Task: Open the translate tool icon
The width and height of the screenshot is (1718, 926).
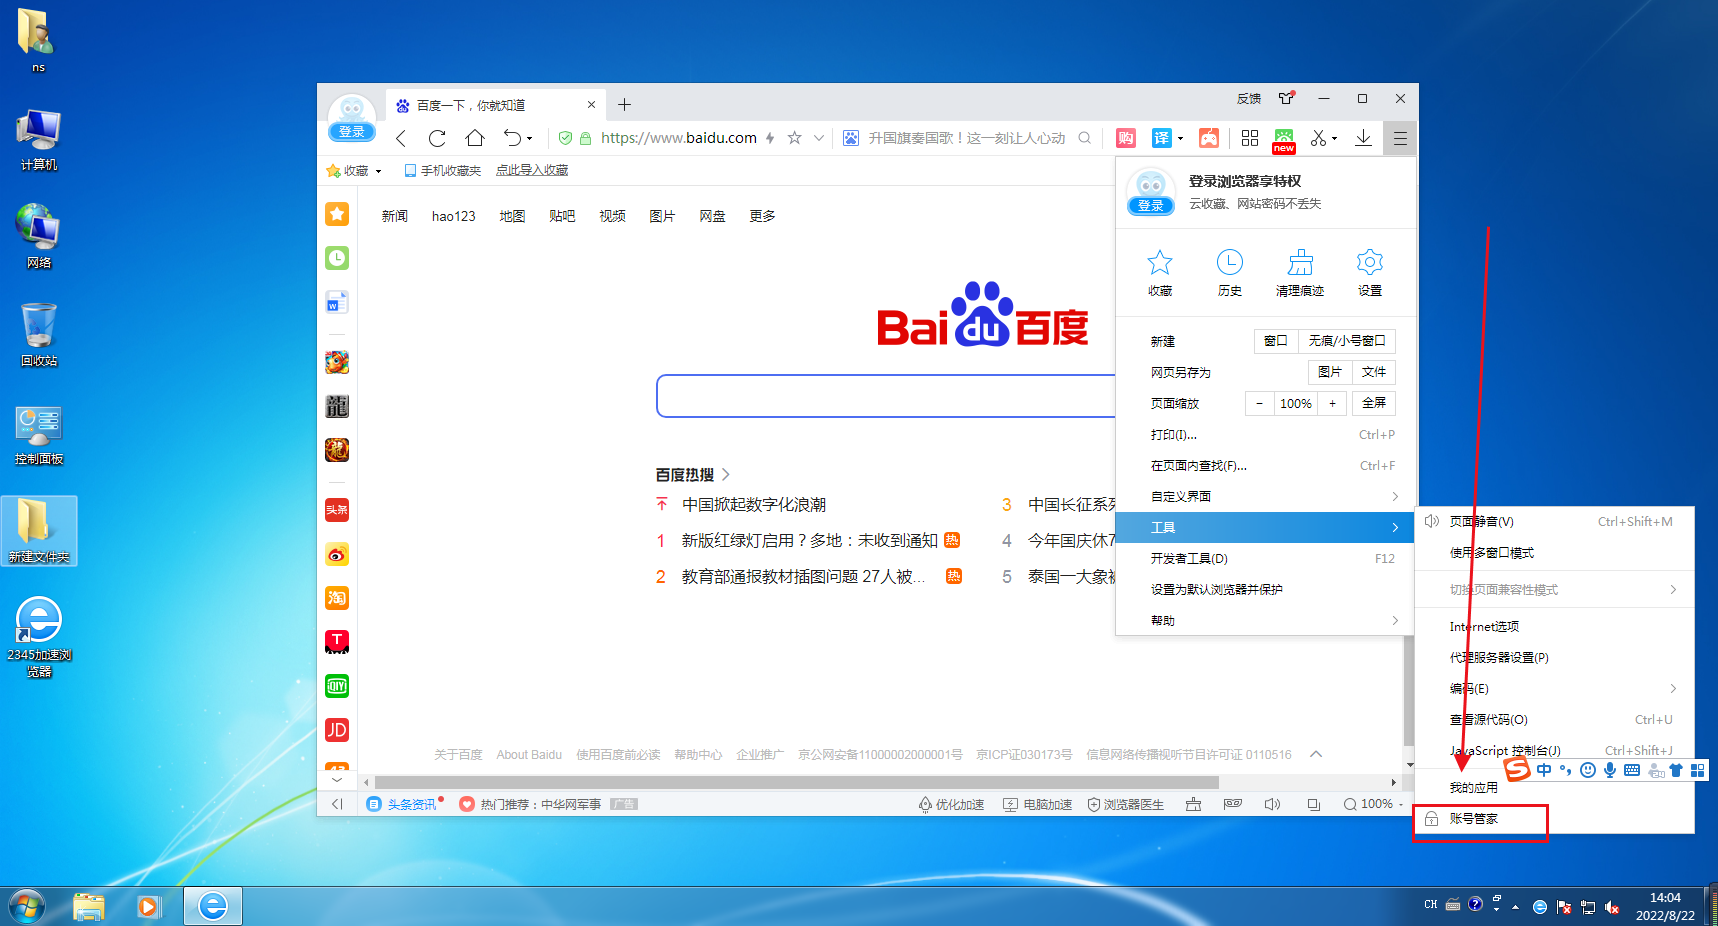Action: coord(1161,138)
